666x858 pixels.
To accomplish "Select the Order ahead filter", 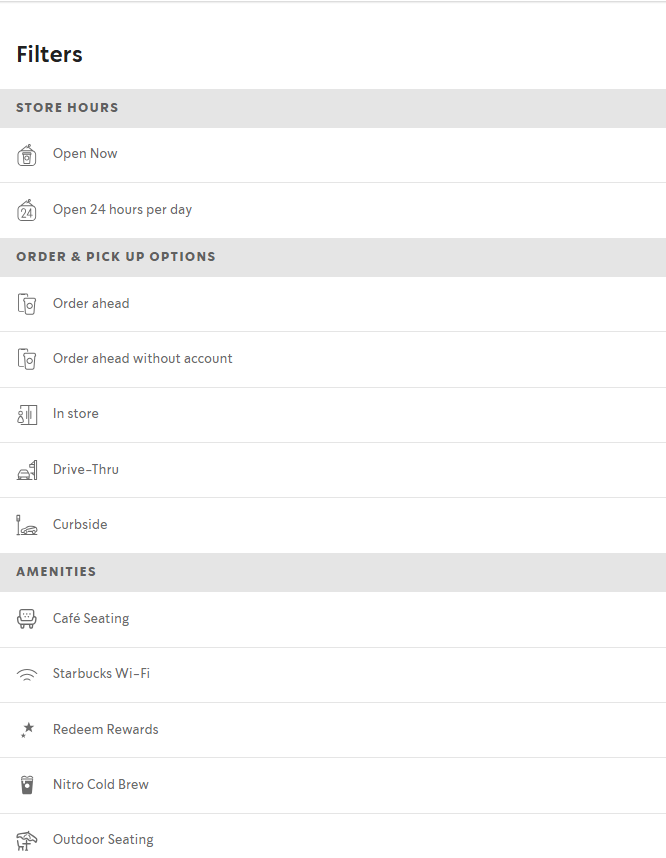I will coord(91,304).
